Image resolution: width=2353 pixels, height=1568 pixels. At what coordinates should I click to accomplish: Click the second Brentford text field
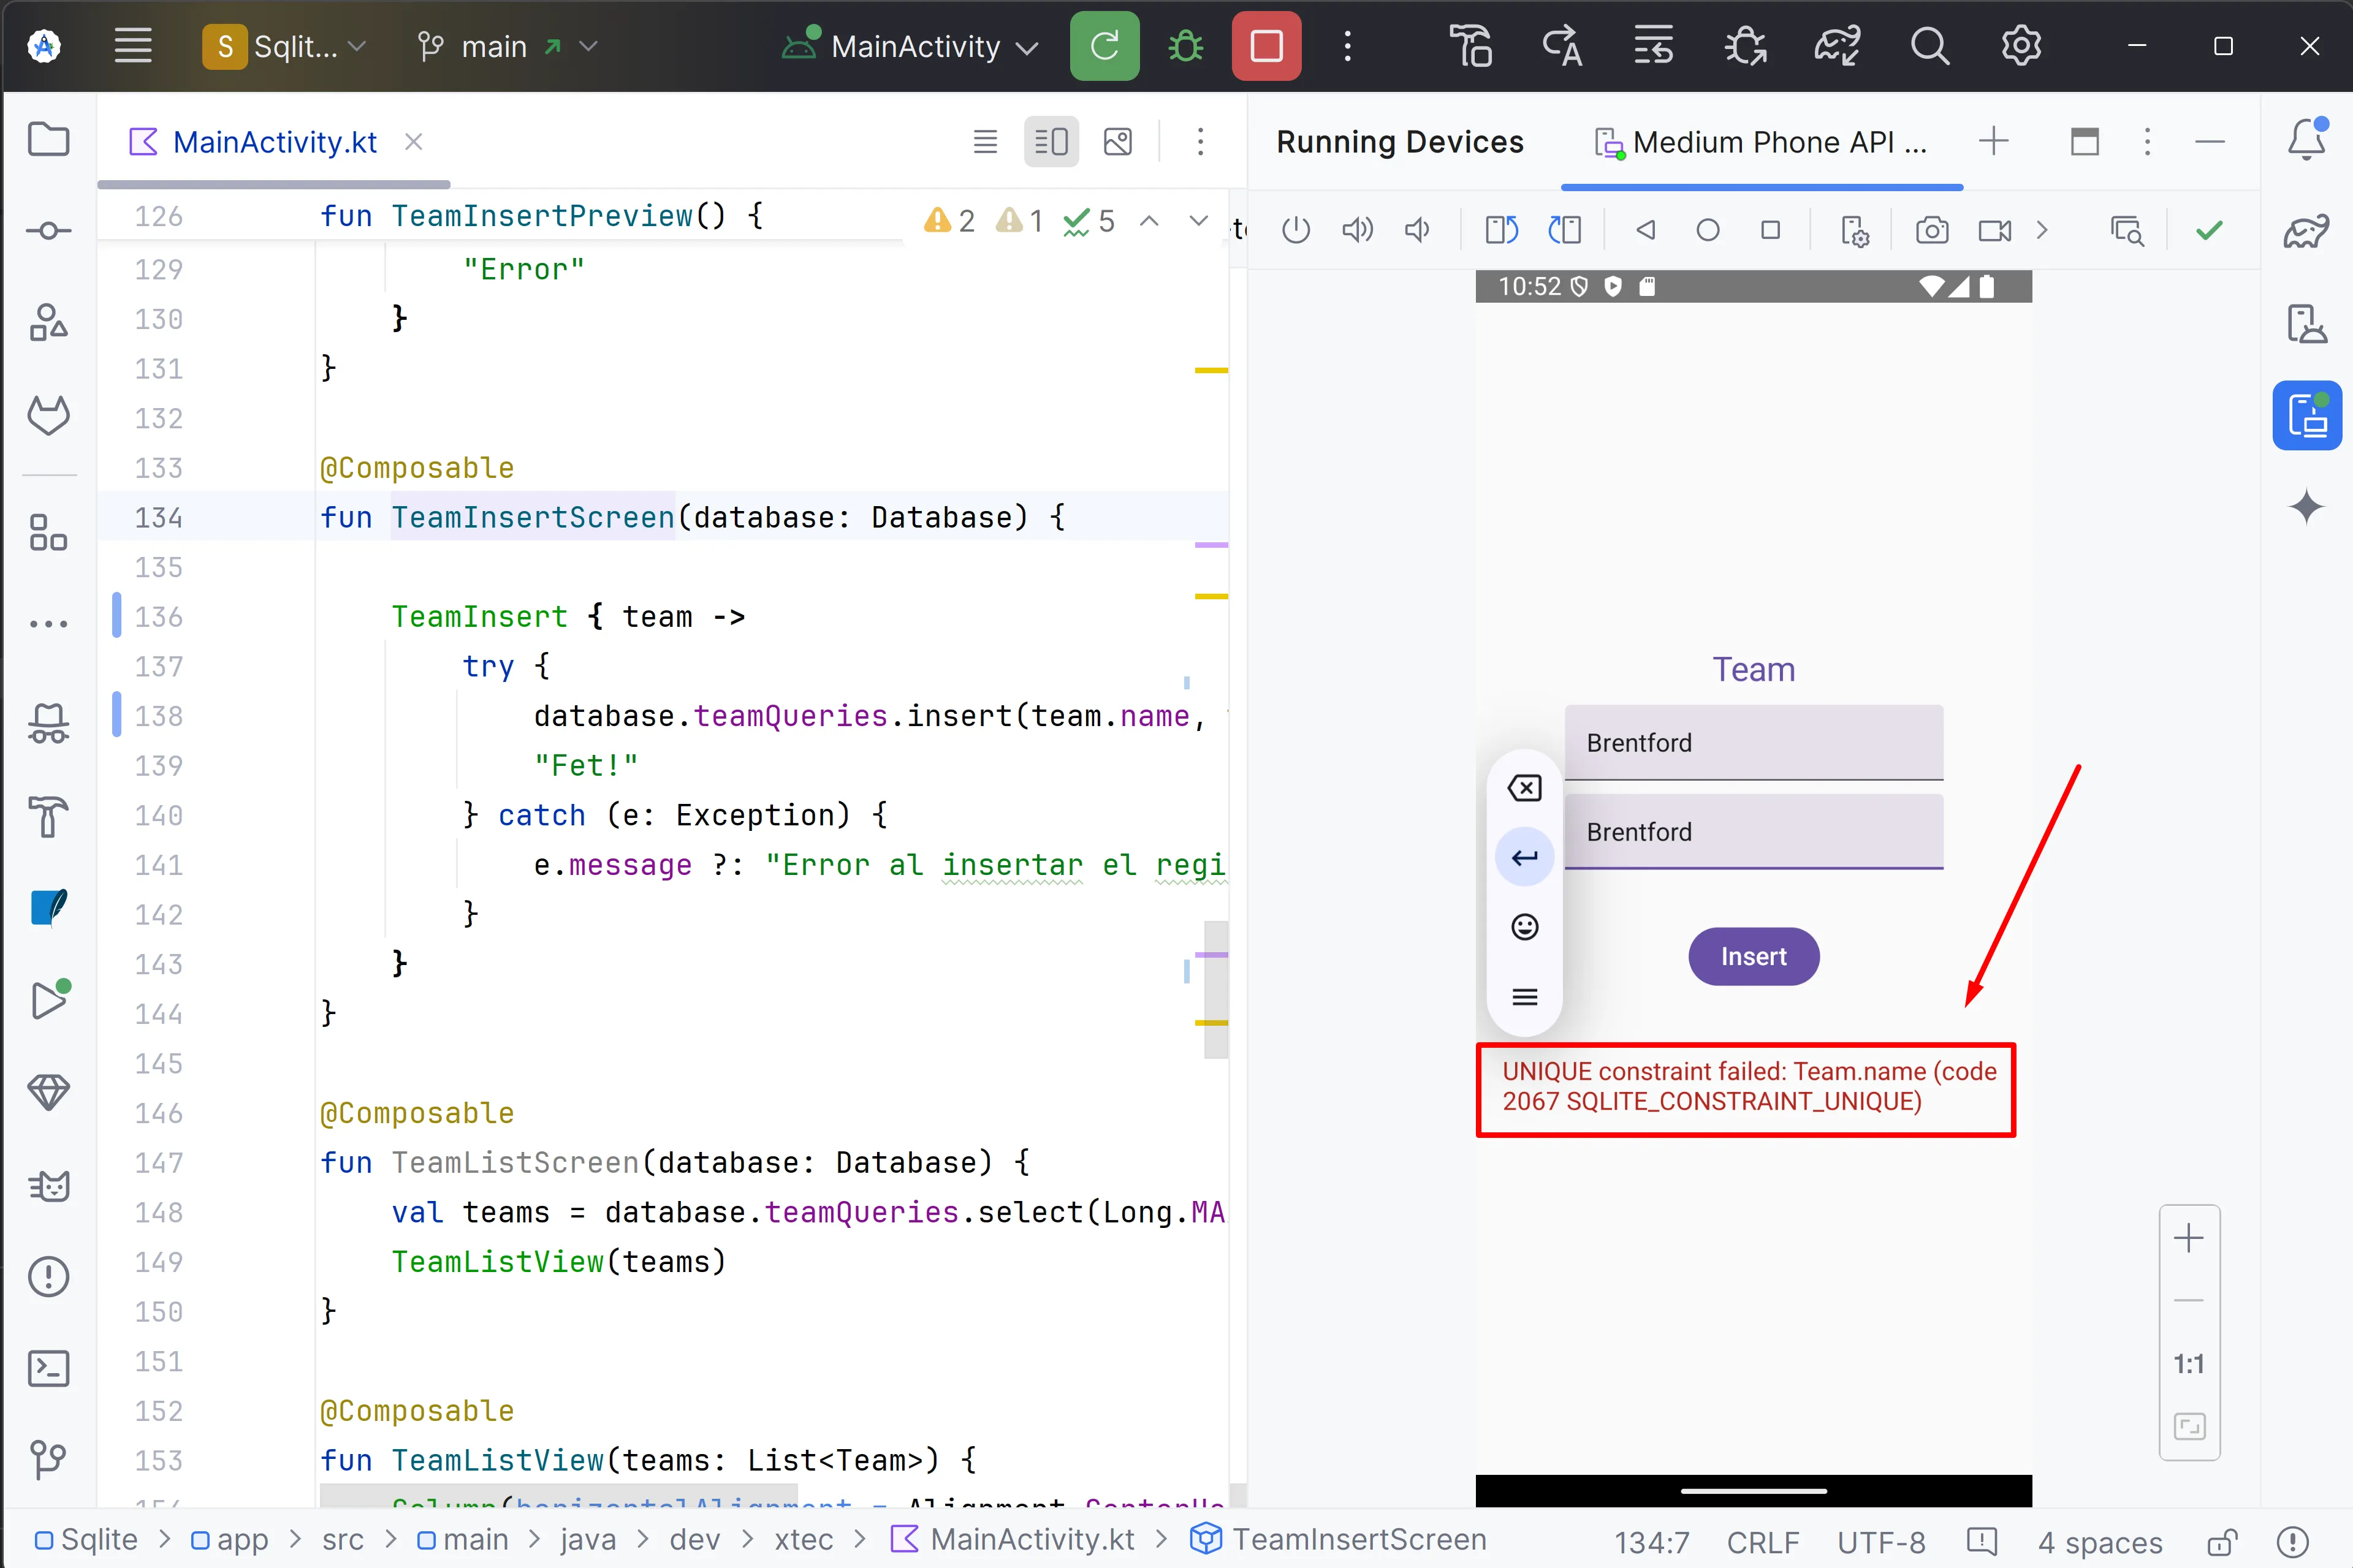(1753, 832)
